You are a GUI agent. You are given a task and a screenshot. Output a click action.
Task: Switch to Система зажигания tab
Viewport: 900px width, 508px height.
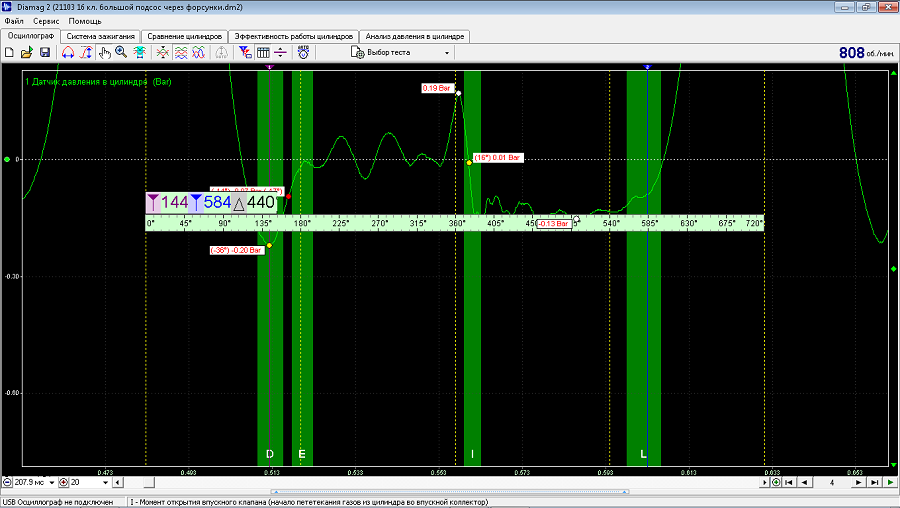coord(100,36)
